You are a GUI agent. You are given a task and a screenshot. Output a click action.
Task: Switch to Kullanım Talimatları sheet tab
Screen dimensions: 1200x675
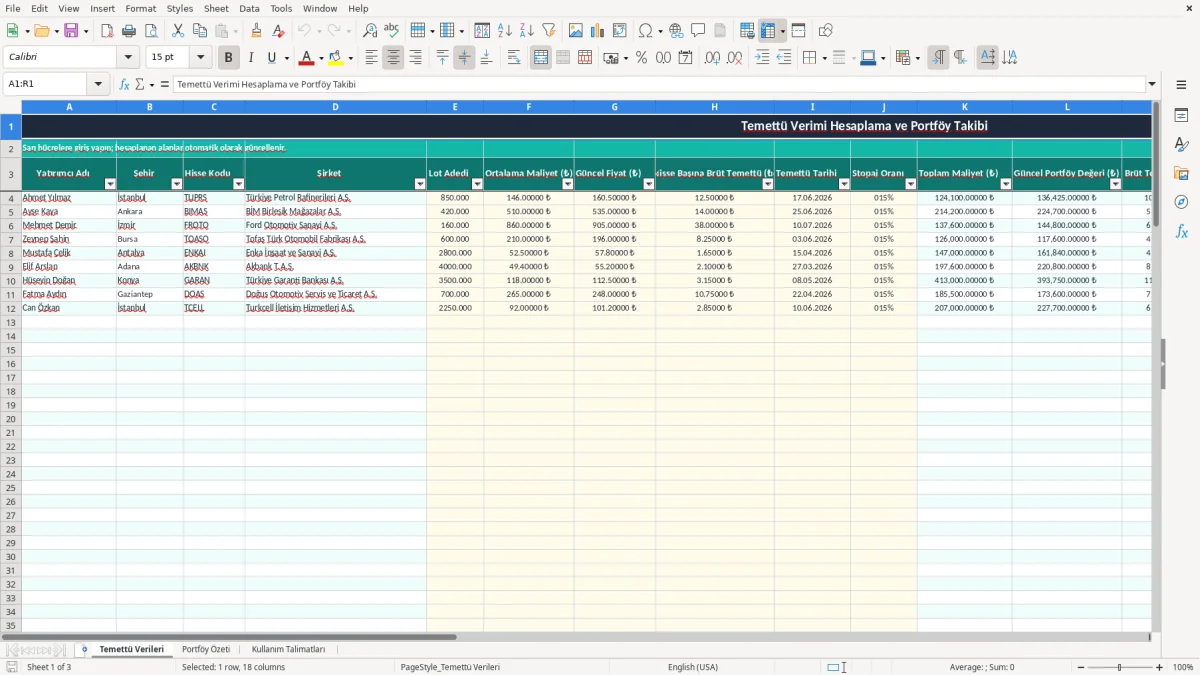point(288,649)
